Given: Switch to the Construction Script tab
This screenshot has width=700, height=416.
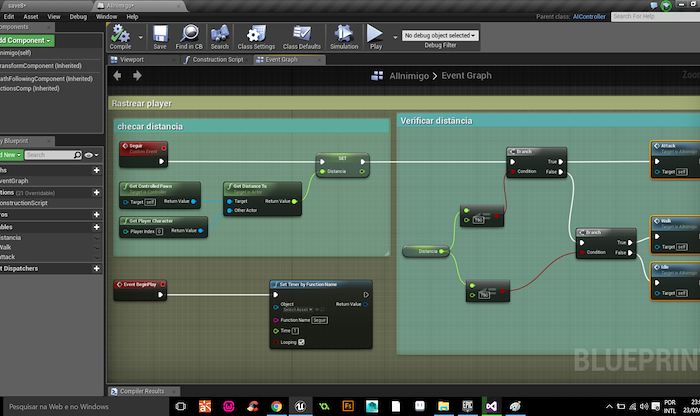Looking at the screenshot, I should click(x=215, y=60).
